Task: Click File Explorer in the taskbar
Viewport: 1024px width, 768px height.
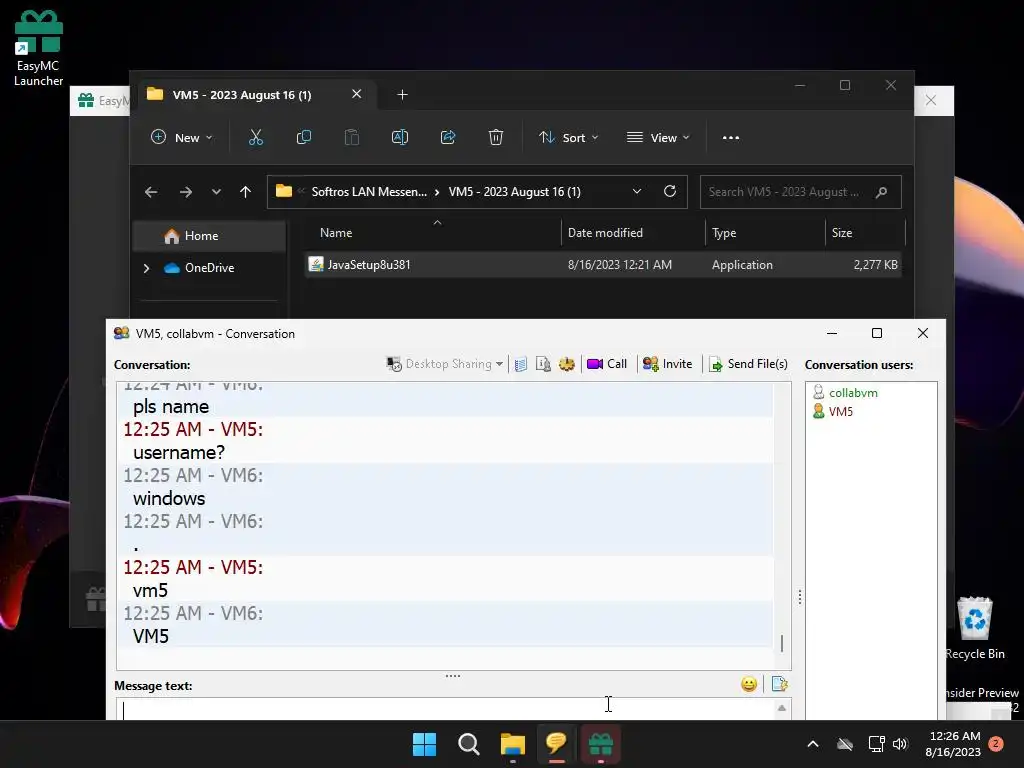Action: [x=513, y=744]
